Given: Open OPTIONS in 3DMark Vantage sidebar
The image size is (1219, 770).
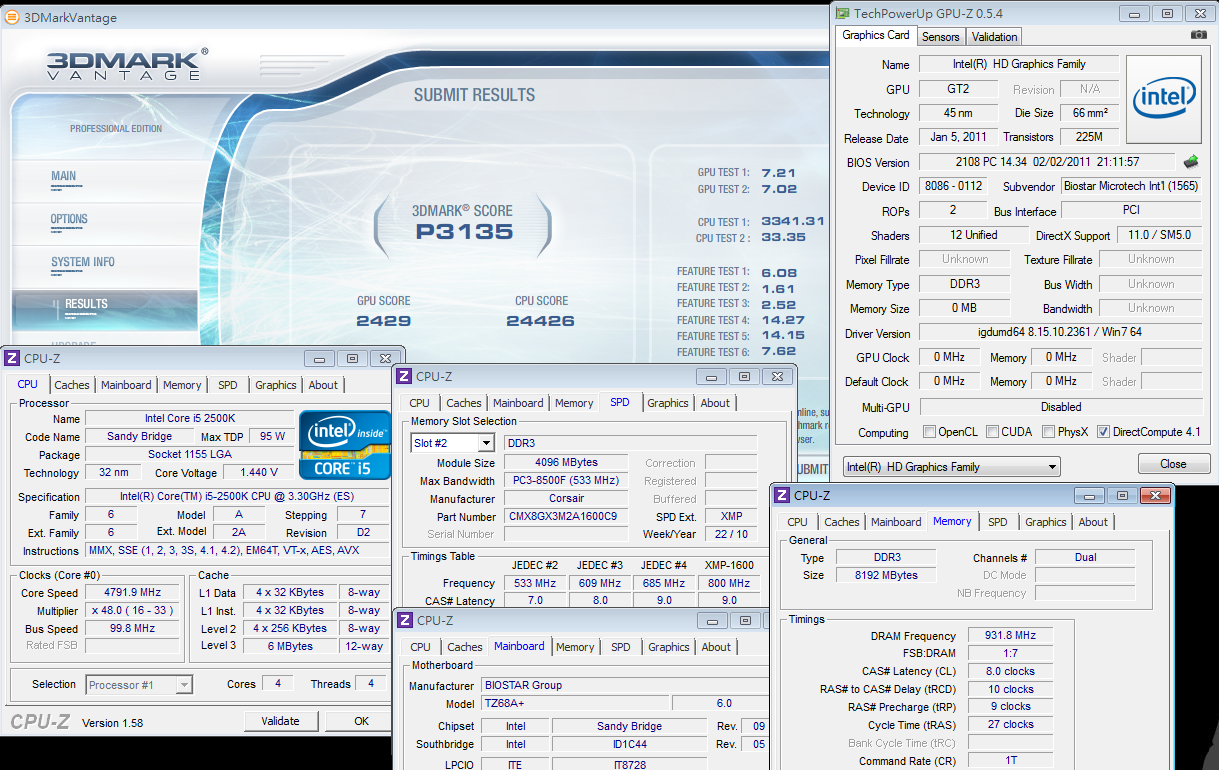Looking at the screenshot, I should (x=70, y=220).
